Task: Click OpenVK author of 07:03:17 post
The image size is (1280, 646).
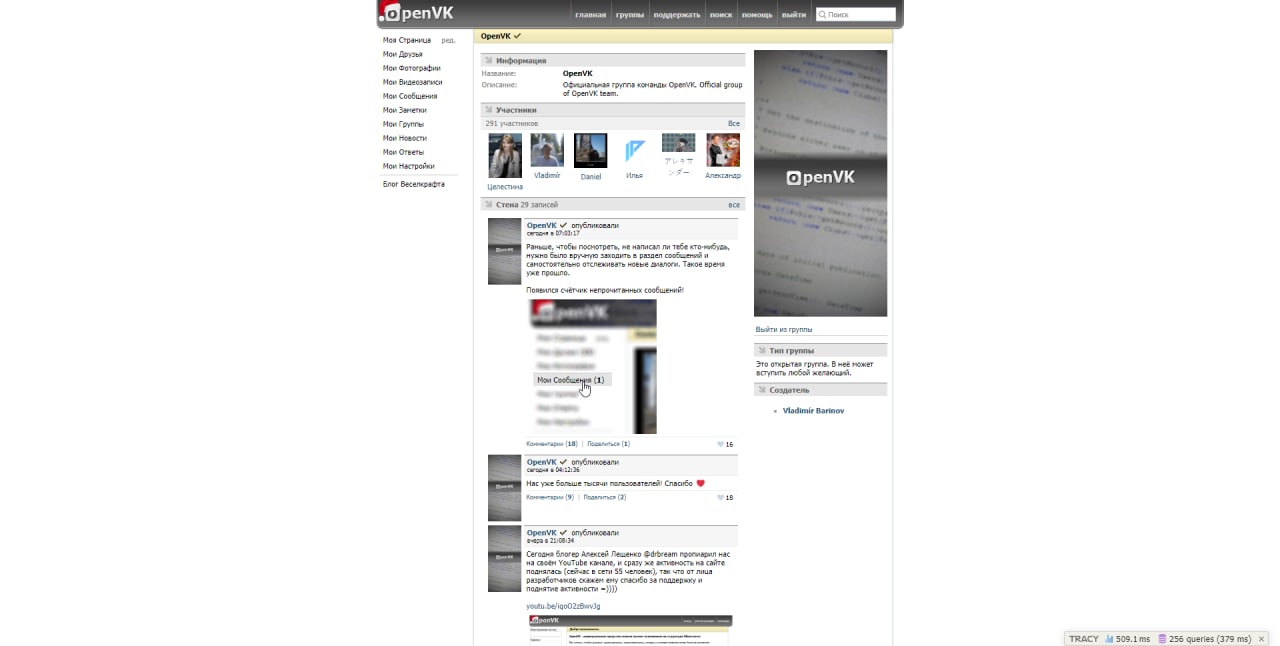Action: 541,225
